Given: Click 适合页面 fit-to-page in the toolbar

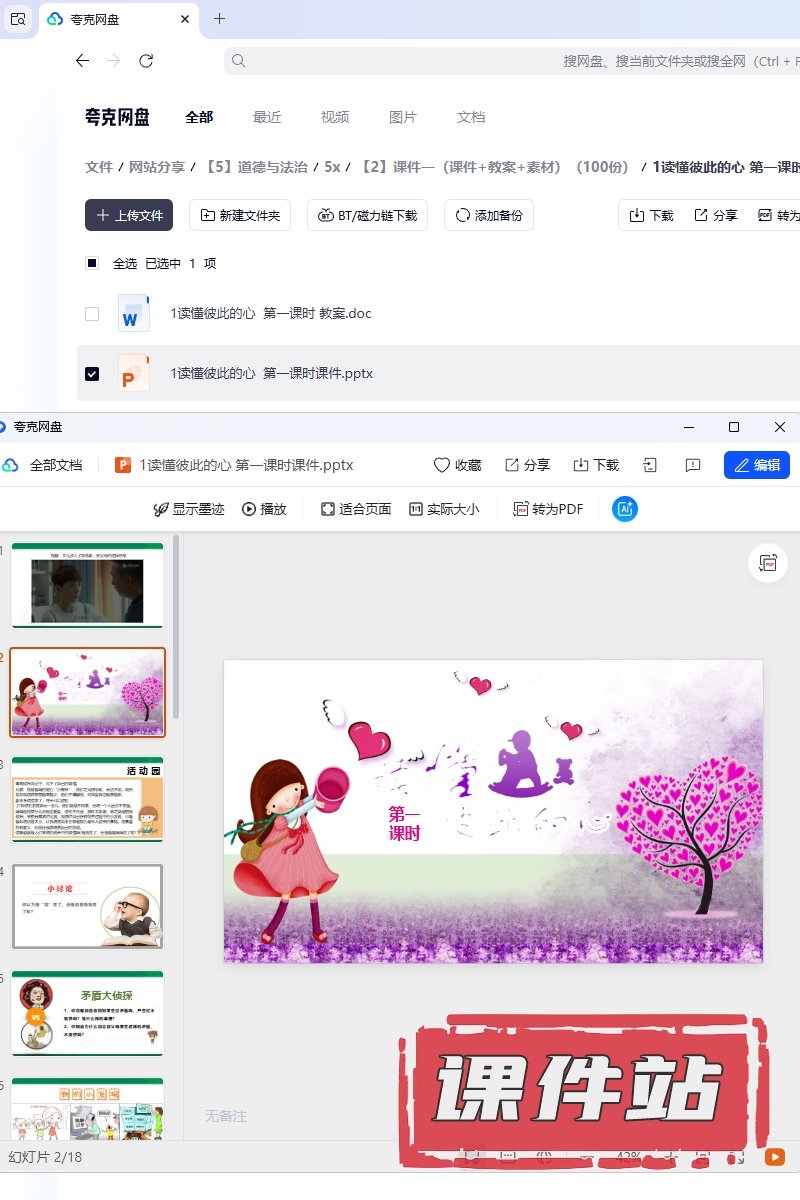Looking at the screenshot, I should 356,509.
